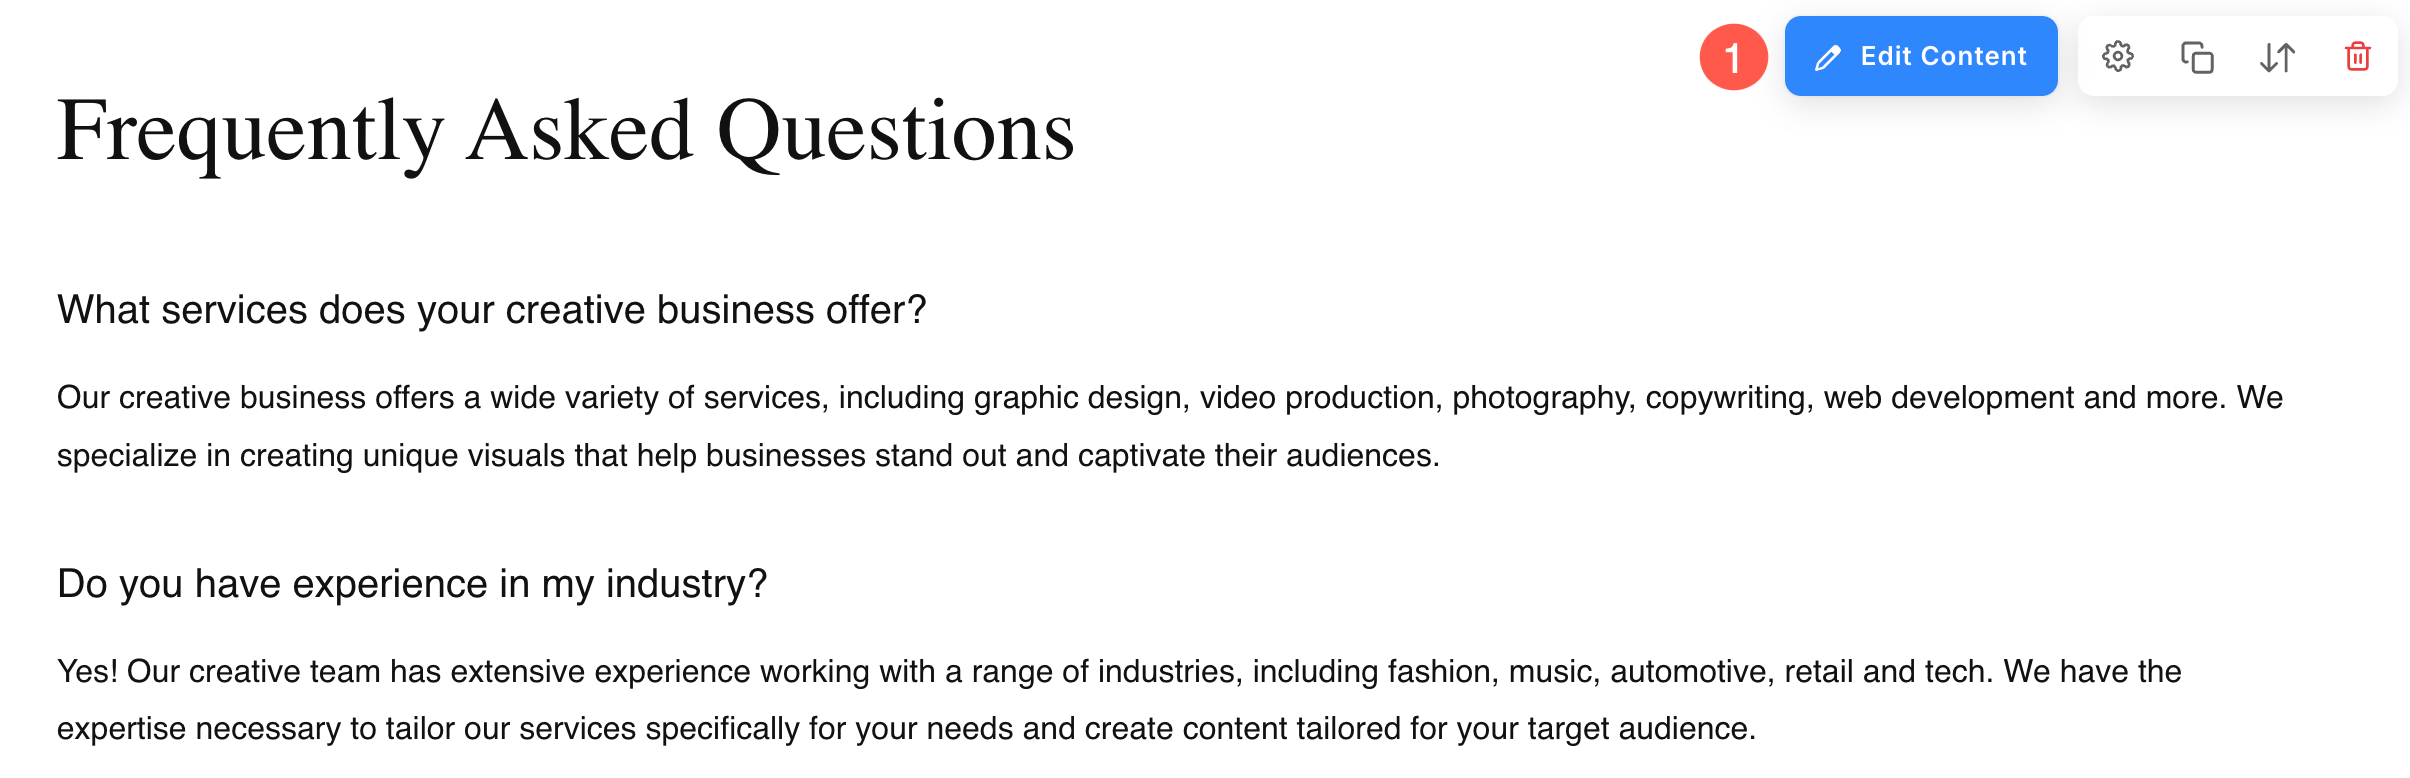This screenshot has width=2410, height=778.
Task: Click the "Do you have experience in my industry?" question
Action: [411, 584]
